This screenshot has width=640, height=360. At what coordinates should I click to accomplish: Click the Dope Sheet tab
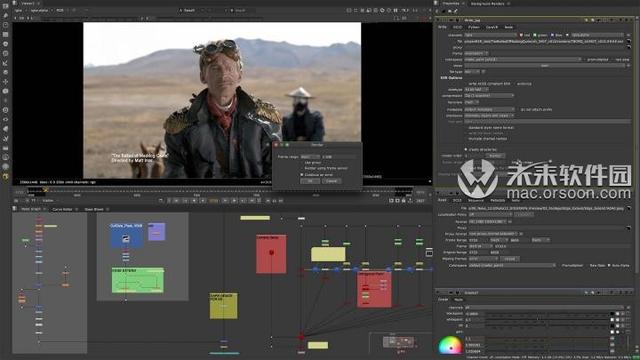click(x=94, y=209)
